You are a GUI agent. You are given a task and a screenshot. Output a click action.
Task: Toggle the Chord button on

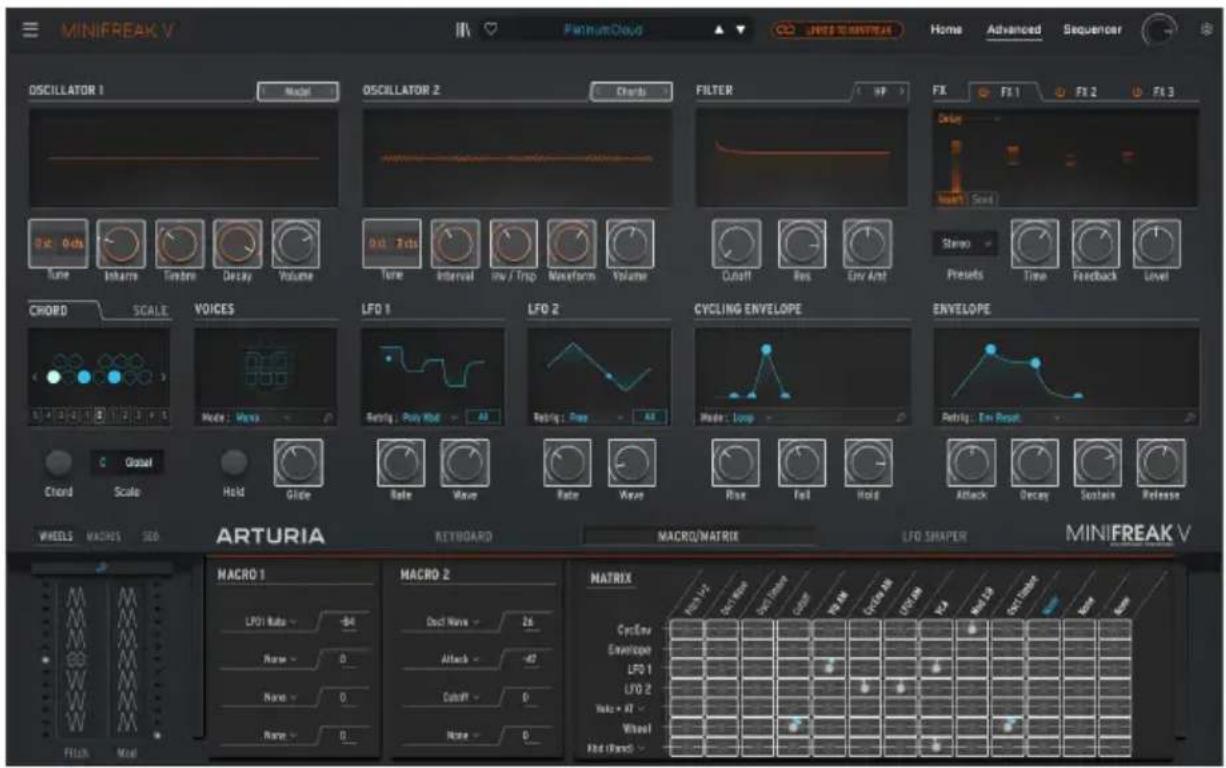click(x=59, y=462)
